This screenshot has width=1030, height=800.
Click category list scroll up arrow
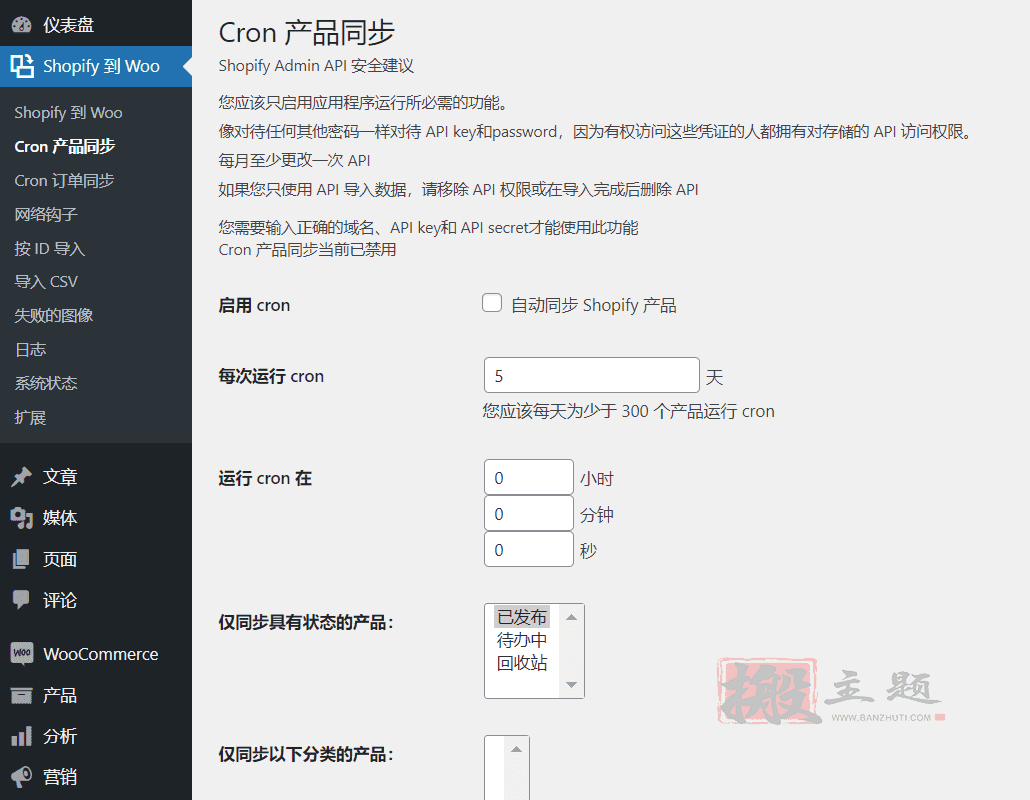pos(516,749)
